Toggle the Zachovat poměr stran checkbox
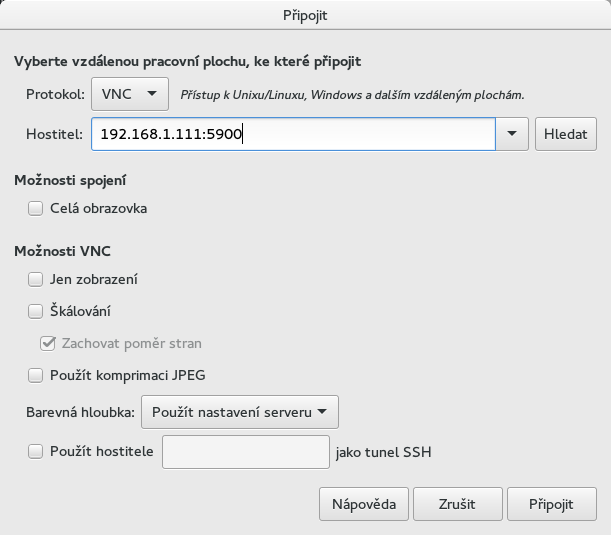This screenshot has width=611, height=535. pos(48,343)
